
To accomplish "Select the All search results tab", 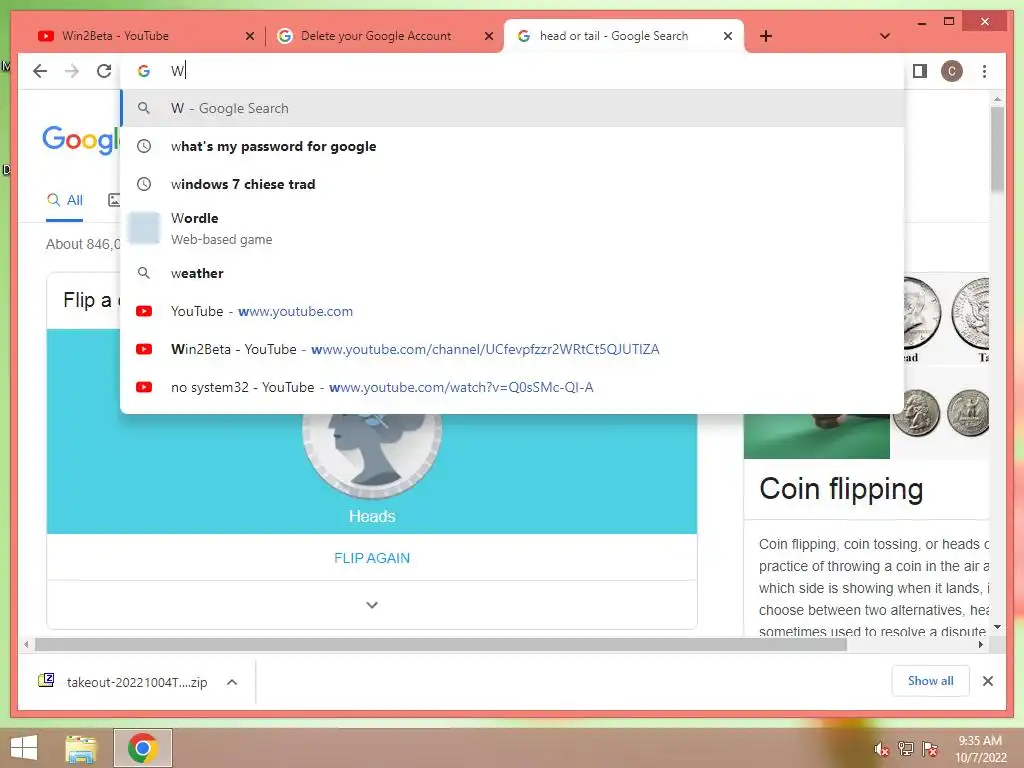I will coord(65,200).
